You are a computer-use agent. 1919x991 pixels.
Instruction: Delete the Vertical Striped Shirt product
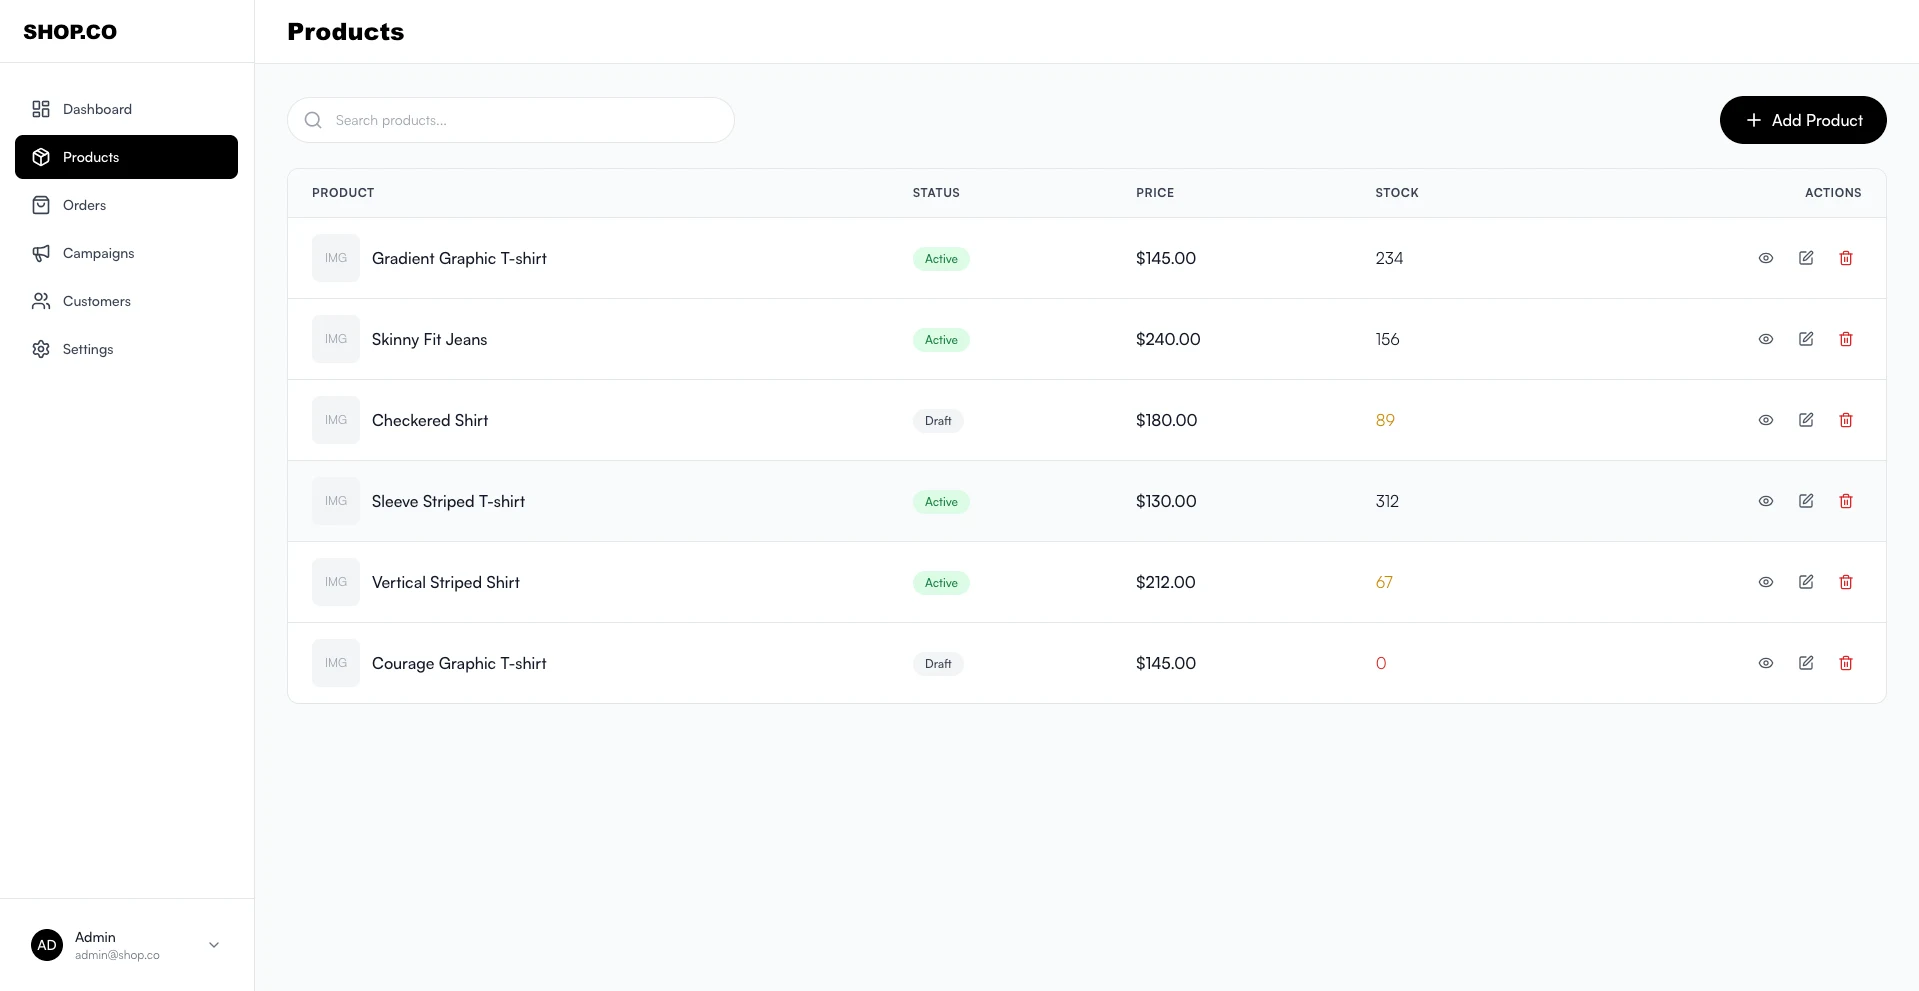point(1846,582)
